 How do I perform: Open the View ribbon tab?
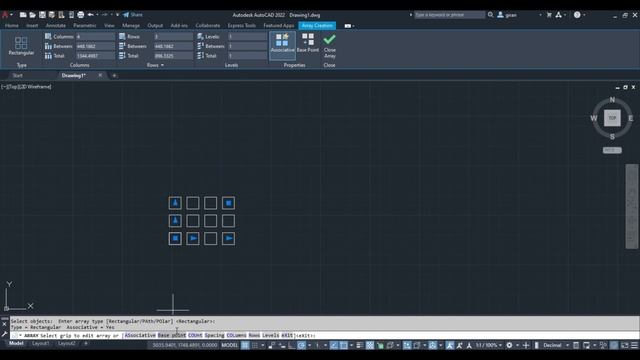point(109,25)
